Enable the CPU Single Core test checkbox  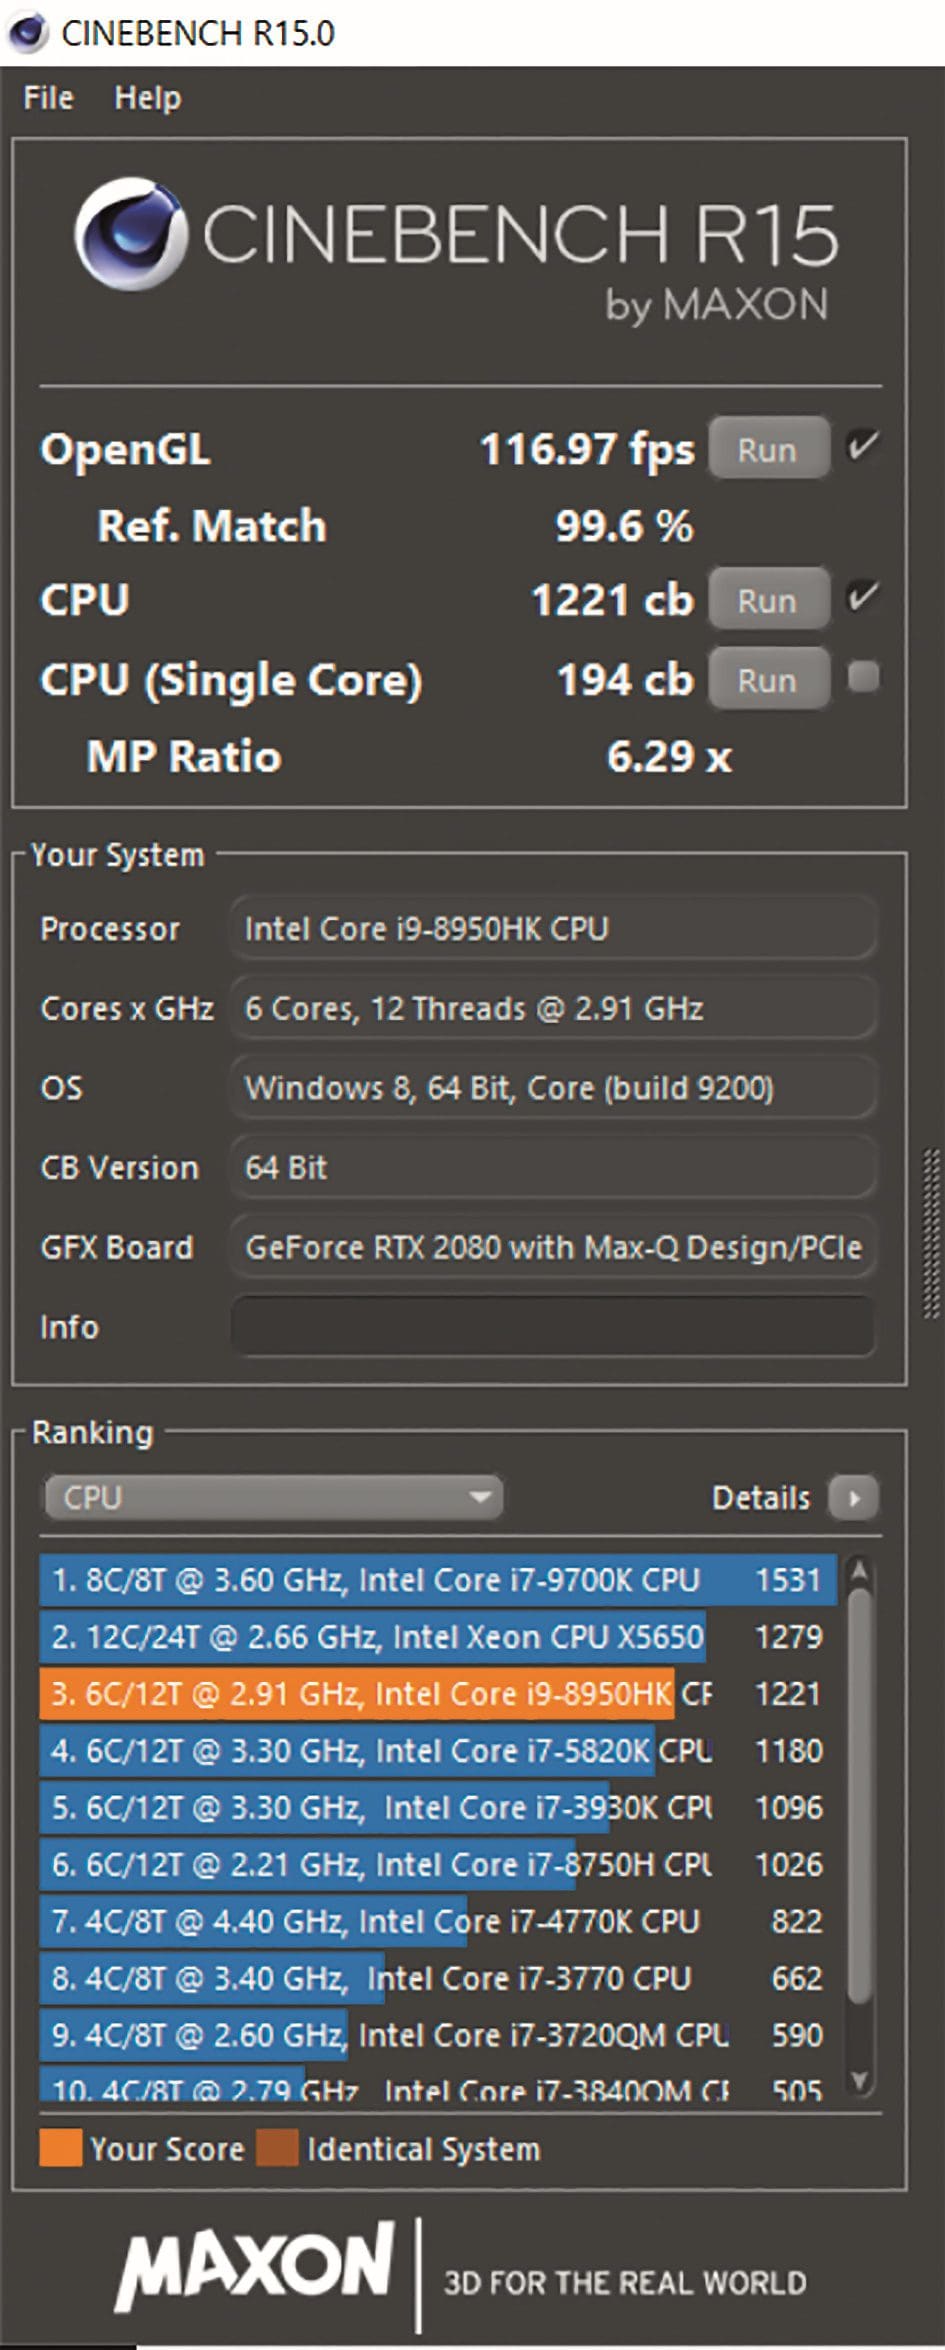coord(863,677)
